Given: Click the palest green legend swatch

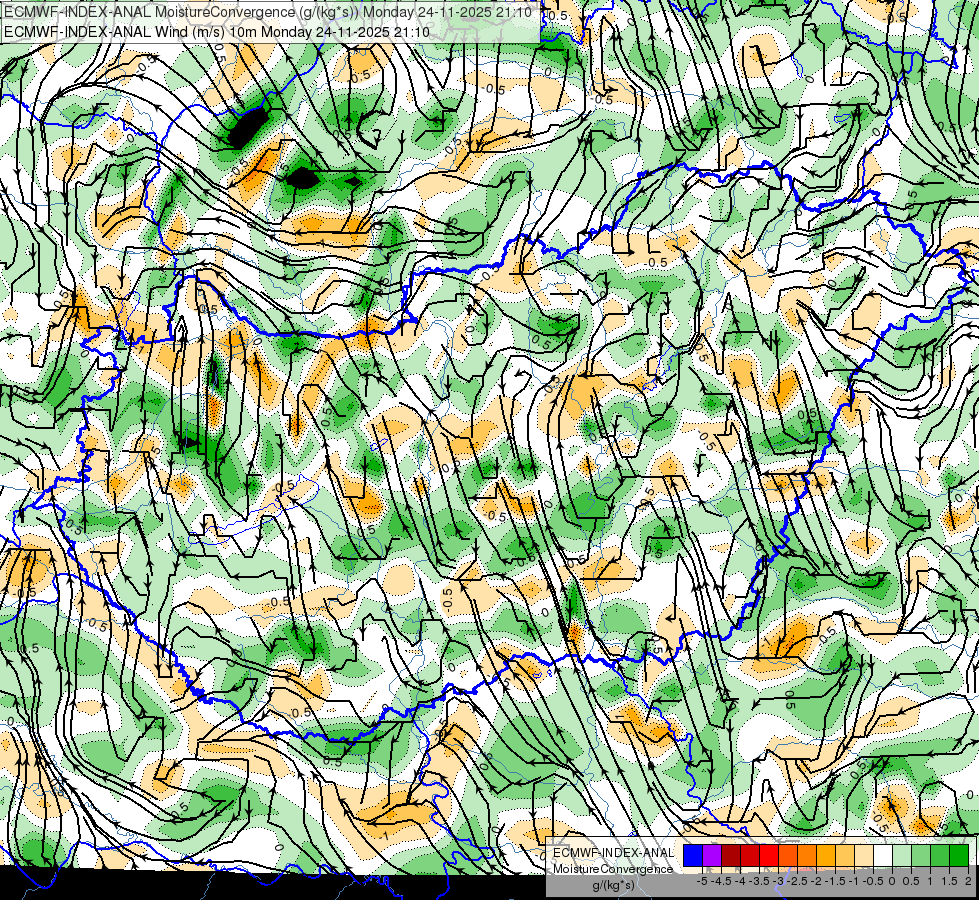Looking at the screenshot, I should (902, 856).
